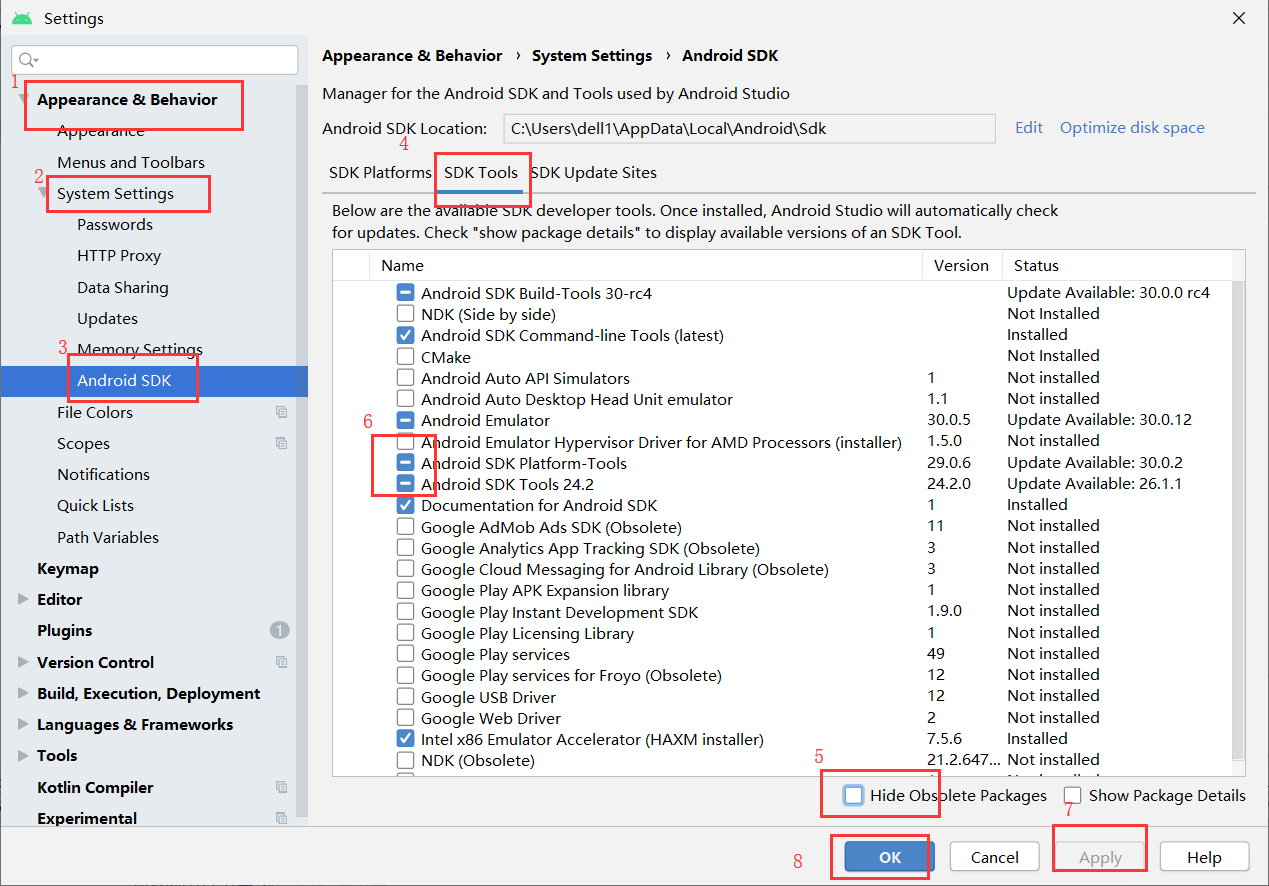Open the Memory Settings page
Screen dimensions: 1269x886
140,349
